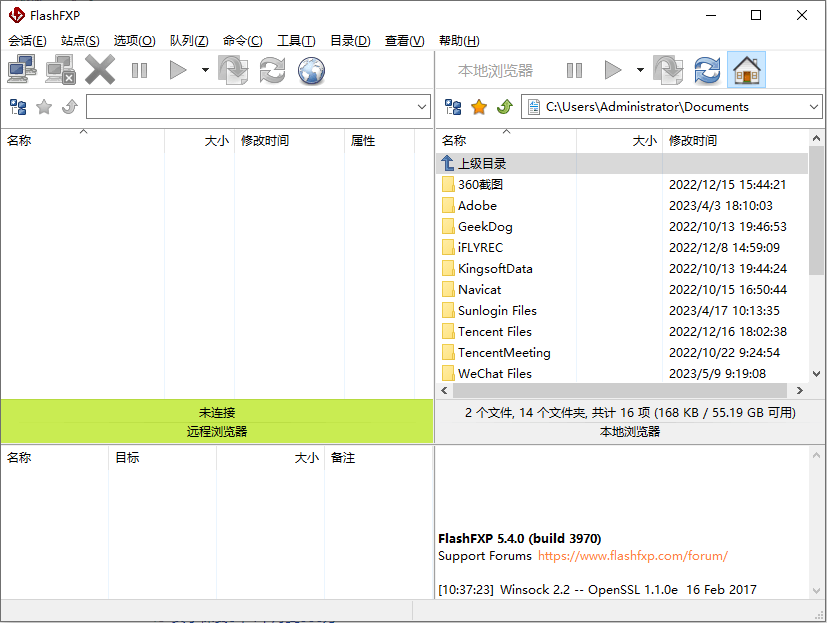
Task: Open the local transfer play dropdown arrow
Action: (640, 70)
